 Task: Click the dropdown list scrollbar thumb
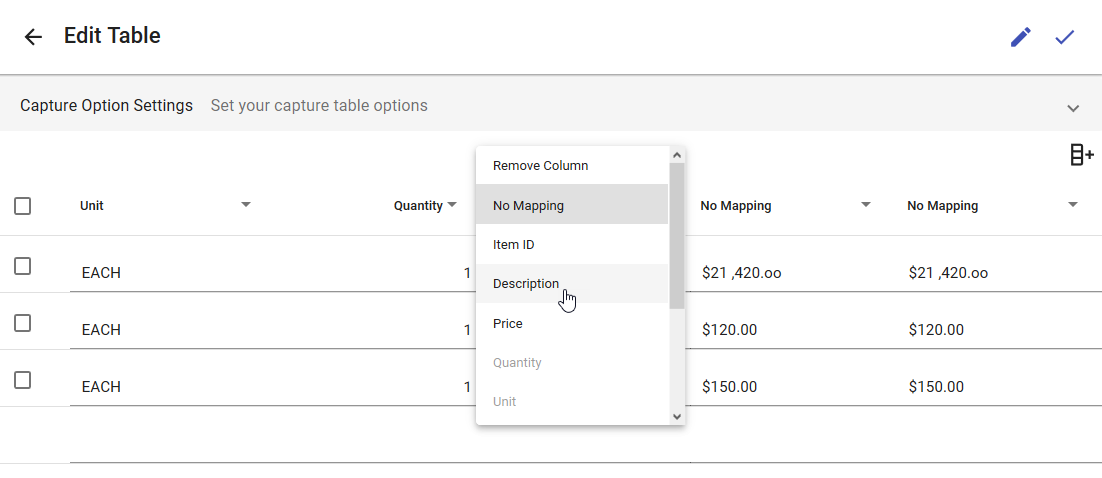(x=677, y=235)
